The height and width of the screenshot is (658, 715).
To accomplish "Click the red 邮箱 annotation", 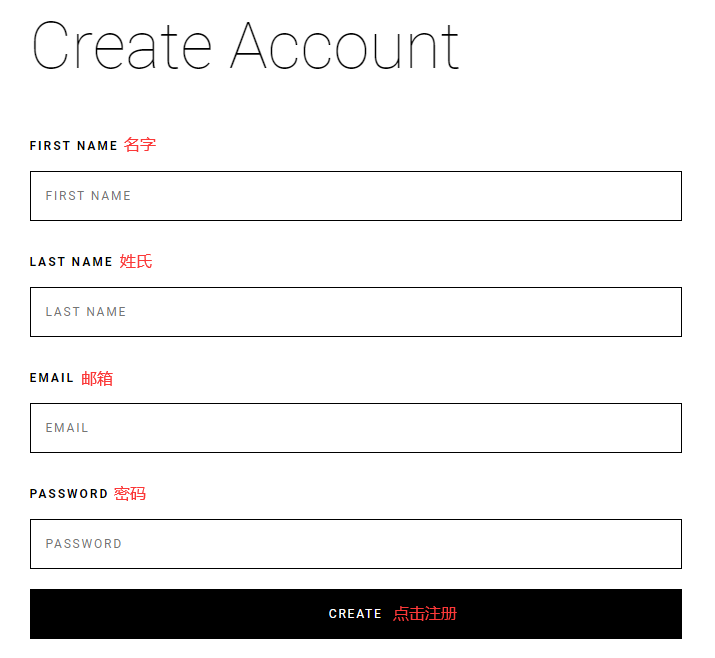I will click(x=97, y=378).
